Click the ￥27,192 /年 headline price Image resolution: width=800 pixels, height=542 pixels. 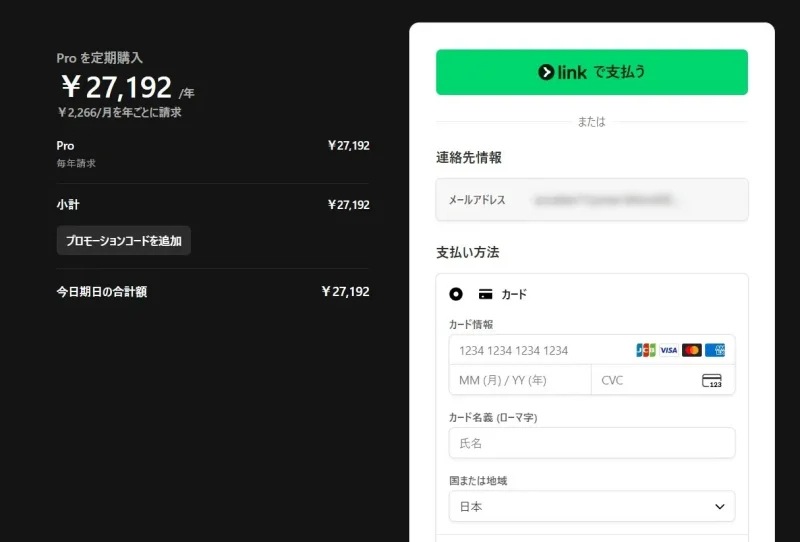coord(128,87)
